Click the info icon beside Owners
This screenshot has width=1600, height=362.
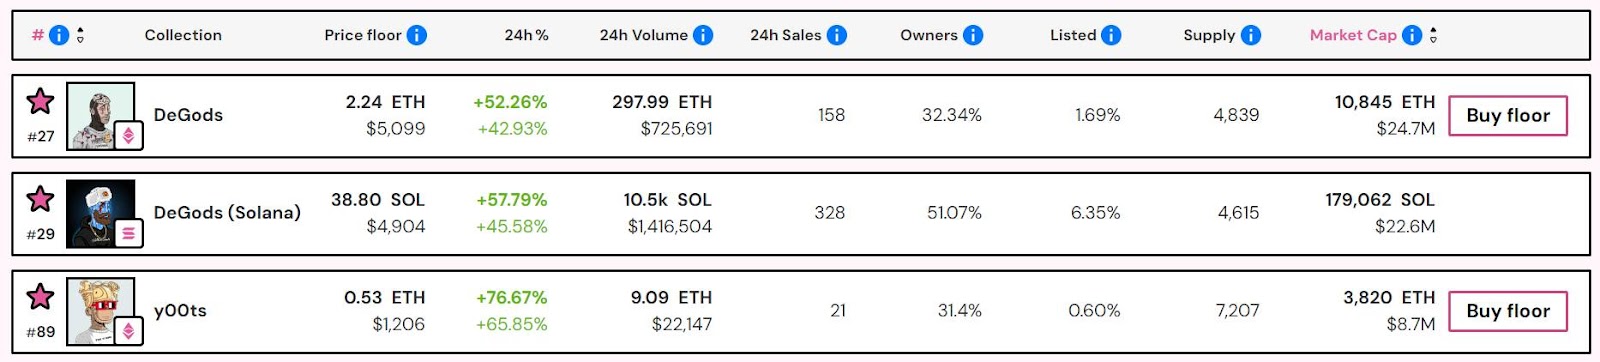click(x=973, y=35)
